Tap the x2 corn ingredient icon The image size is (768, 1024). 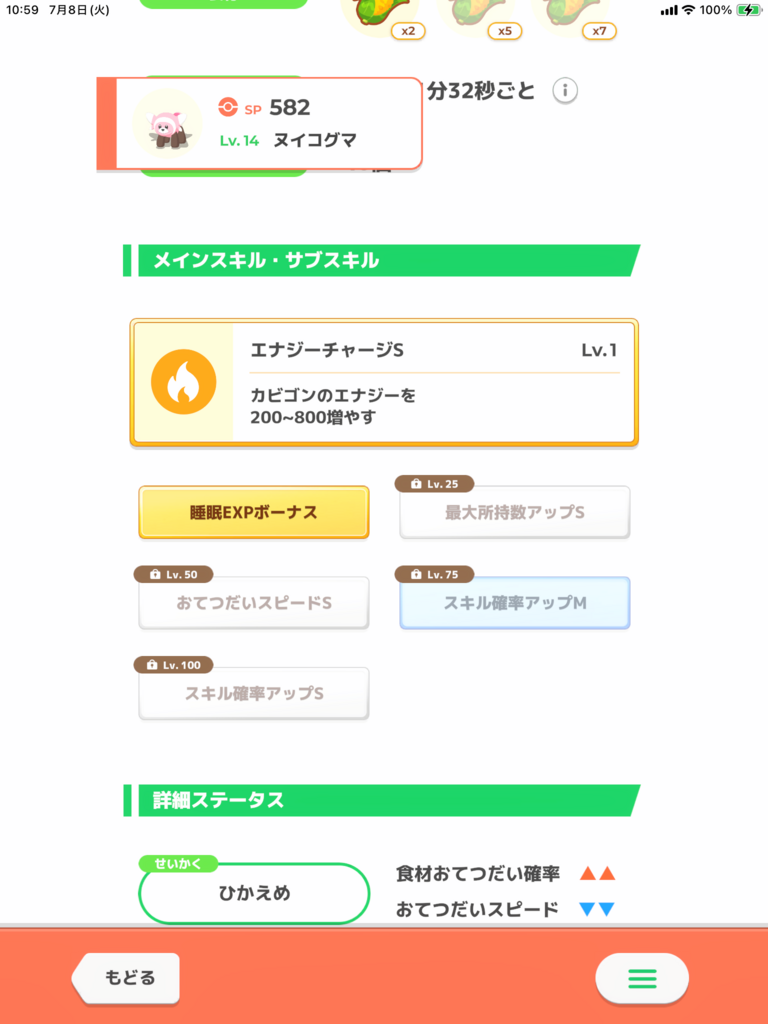(384, 17)
